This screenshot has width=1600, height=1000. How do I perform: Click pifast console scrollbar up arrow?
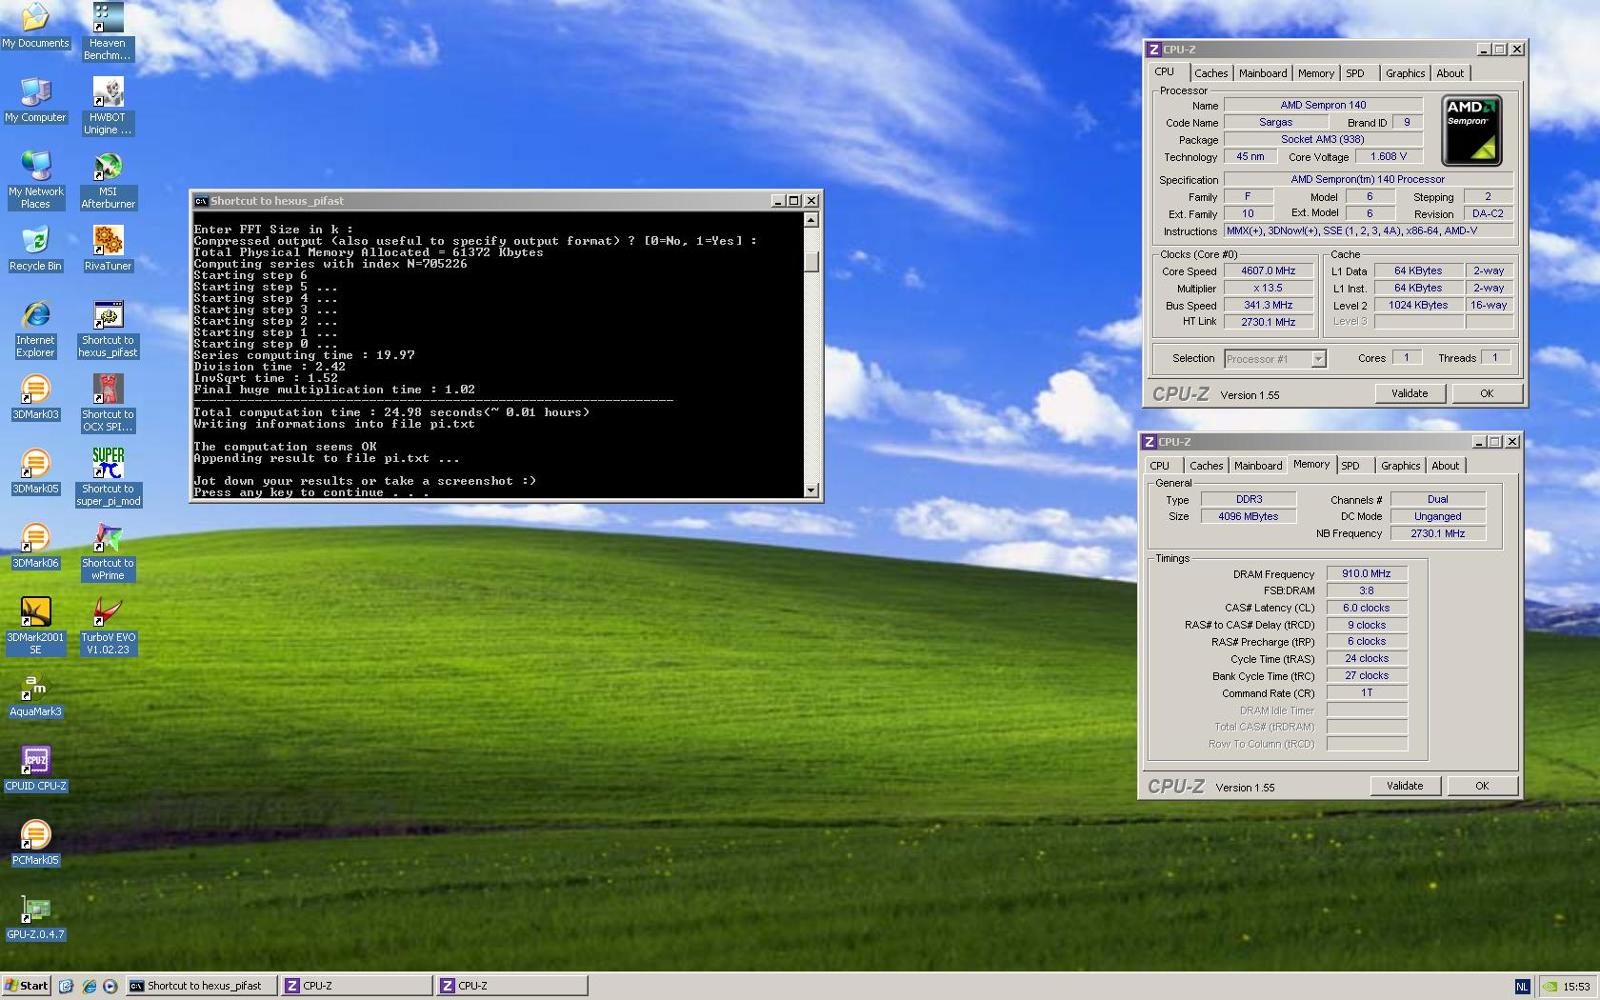coord(811,220)
